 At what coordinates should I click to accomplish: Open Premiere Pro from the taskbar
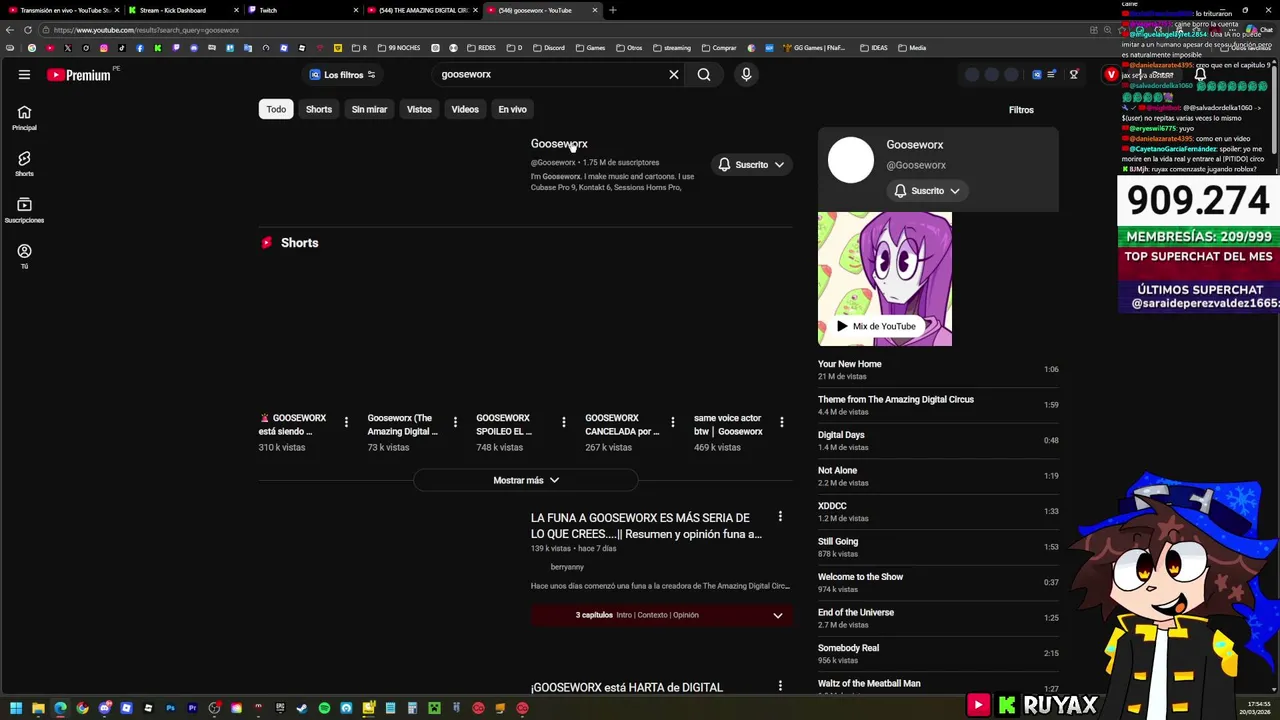[x=192, y=708]
